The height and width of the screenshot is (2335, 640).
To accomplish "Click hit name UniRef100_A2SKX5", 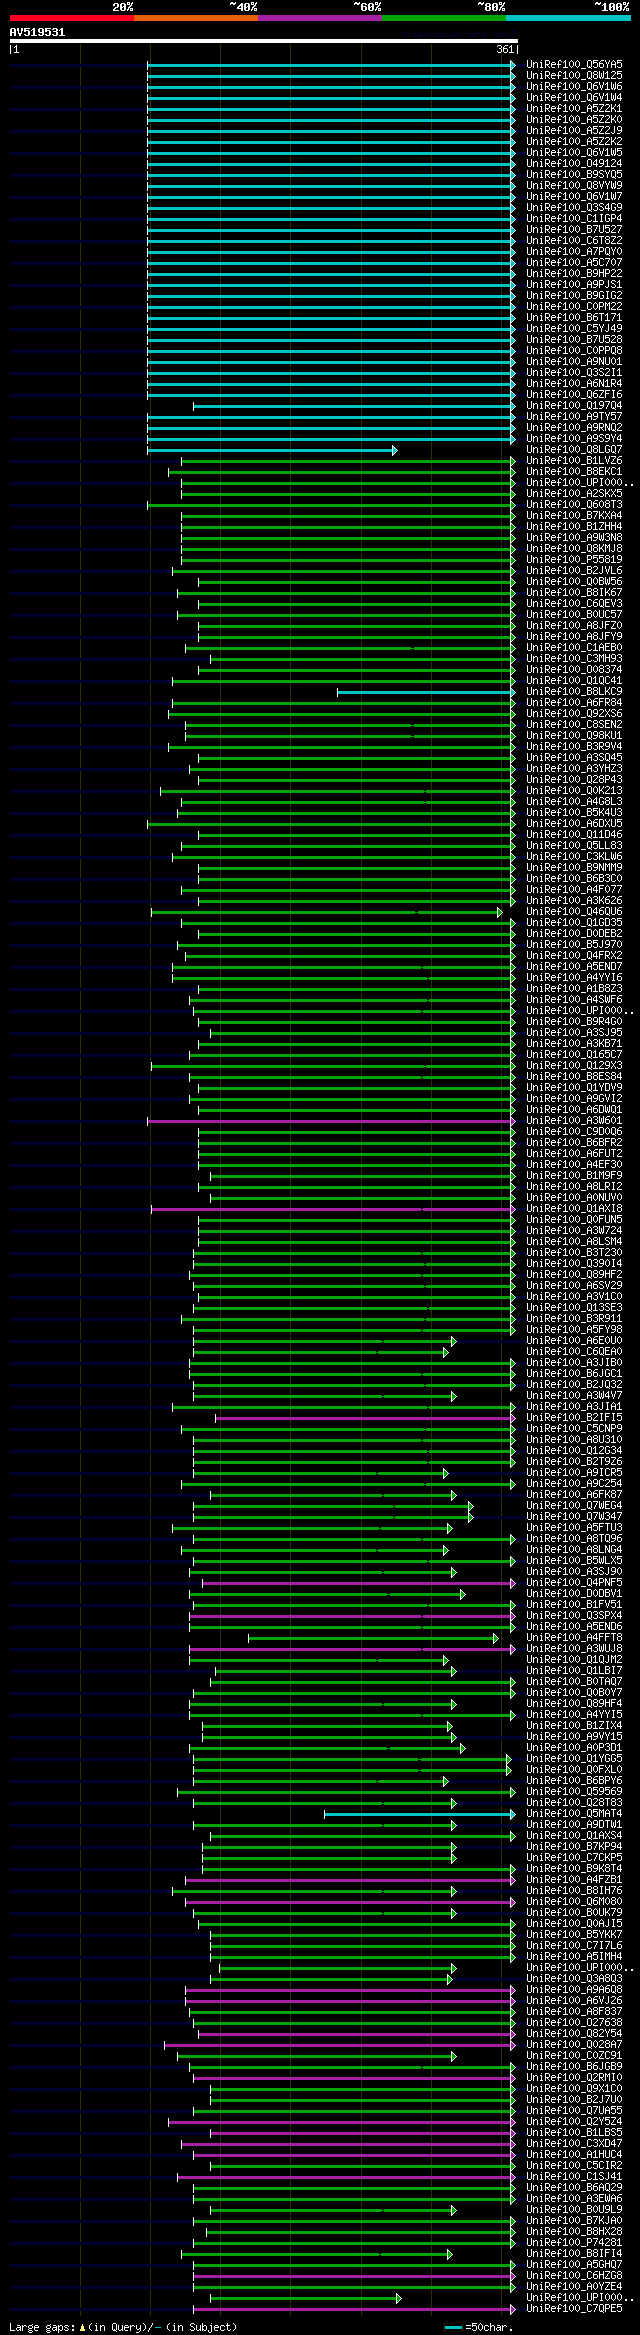I will (574, 494).
